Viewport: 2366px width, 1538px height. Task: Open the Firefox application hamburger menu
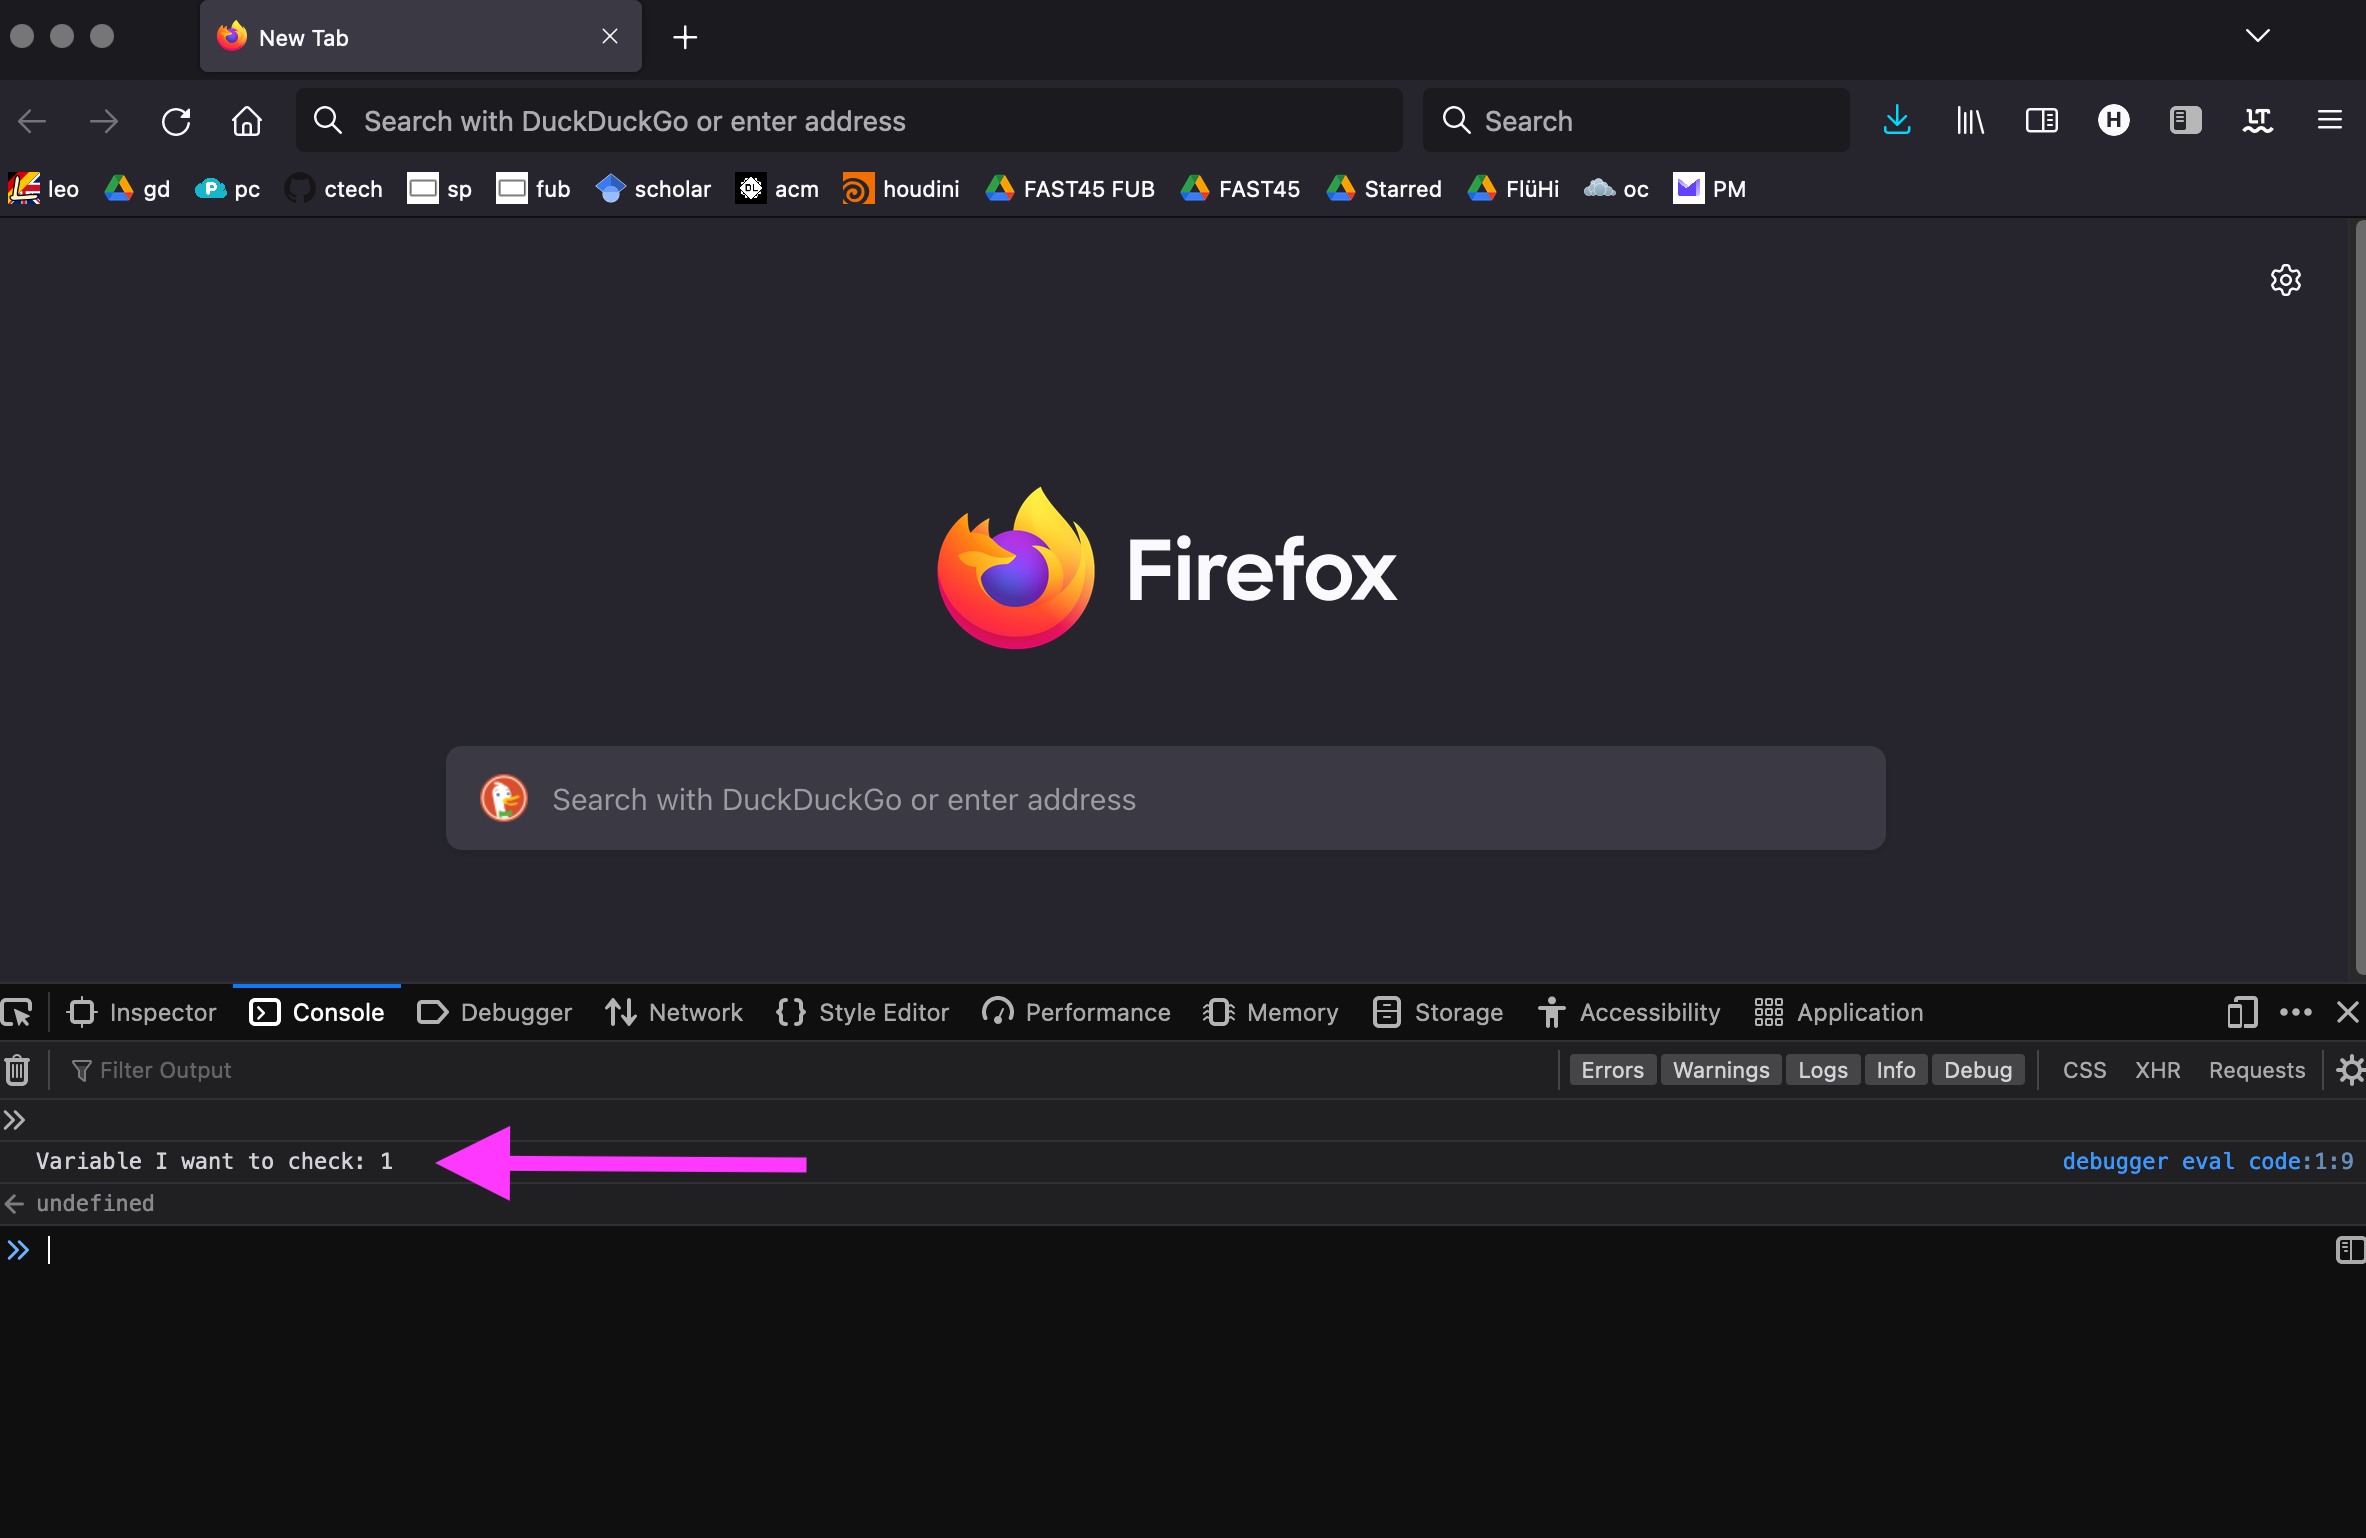click(2329, 120)
